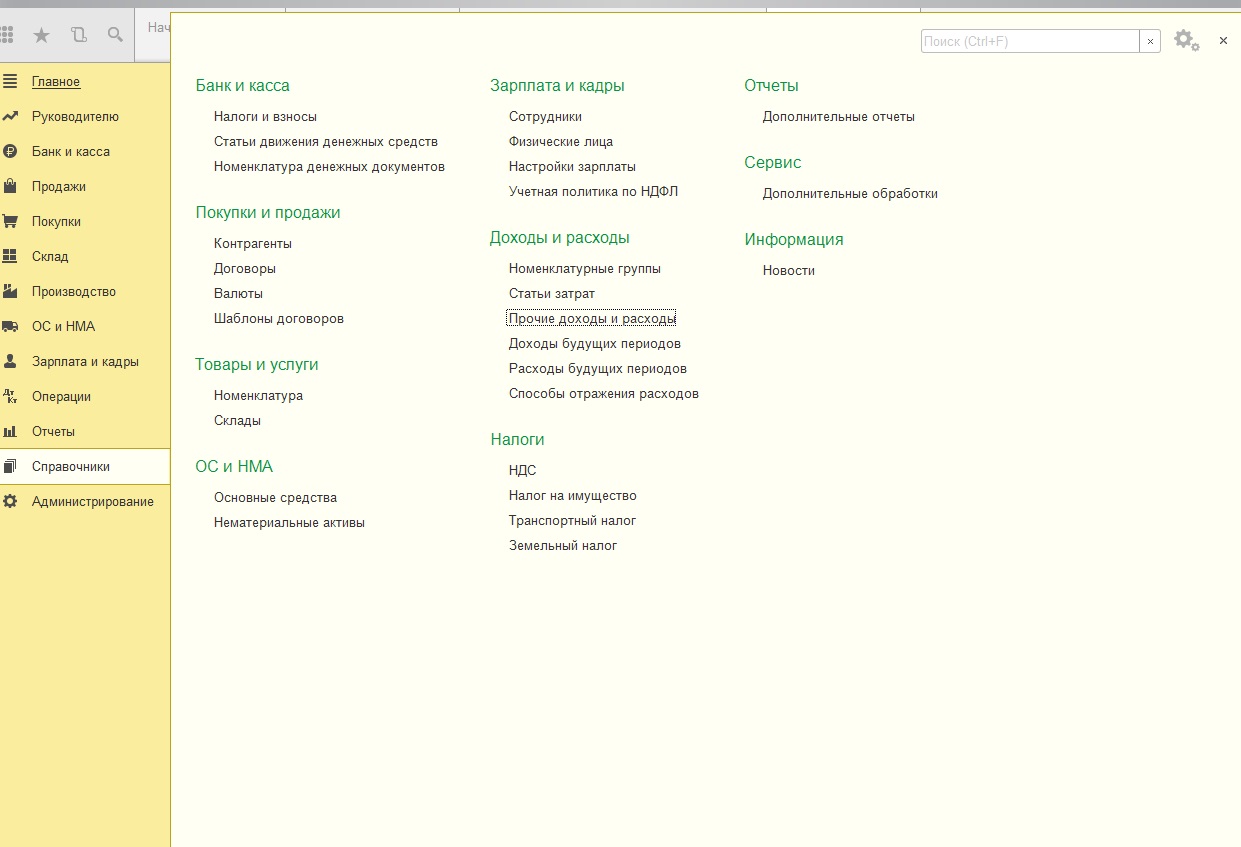Open Налог на имущество
1241x847 pixels.
point(573,496)
